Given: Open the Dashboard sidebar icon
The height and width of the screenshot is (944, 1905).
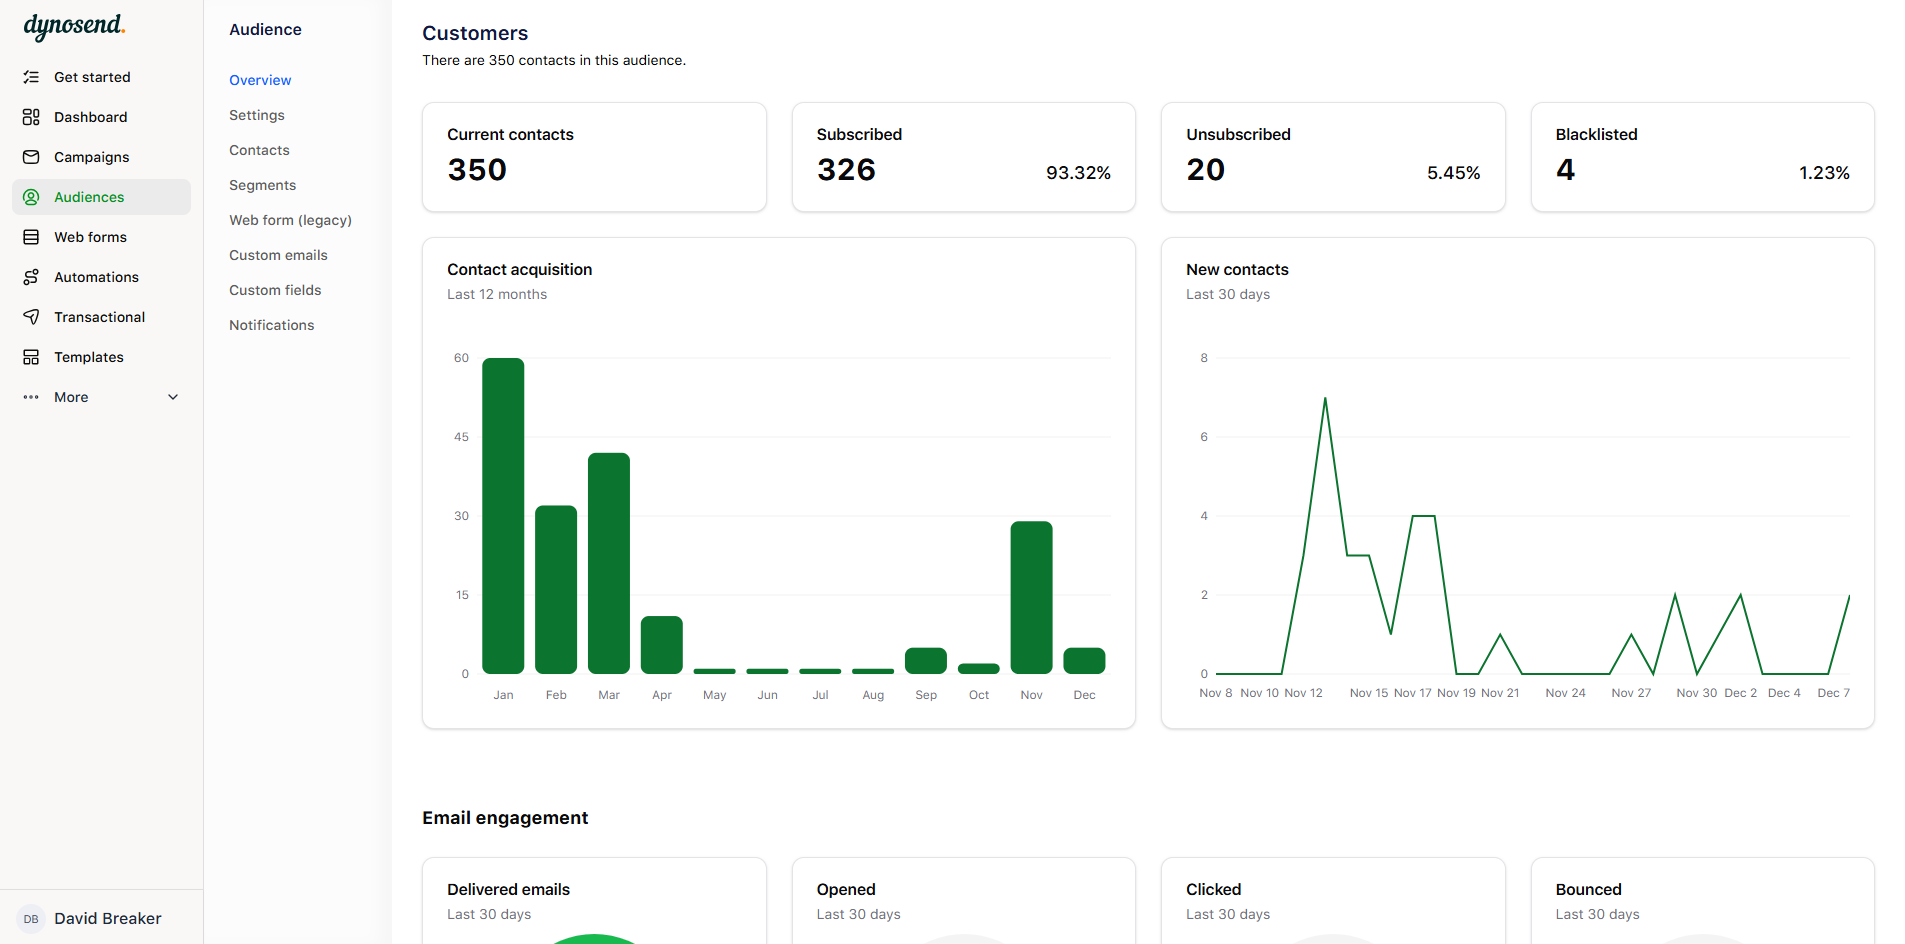Looking at the screenshot, I should coord(31,116).
